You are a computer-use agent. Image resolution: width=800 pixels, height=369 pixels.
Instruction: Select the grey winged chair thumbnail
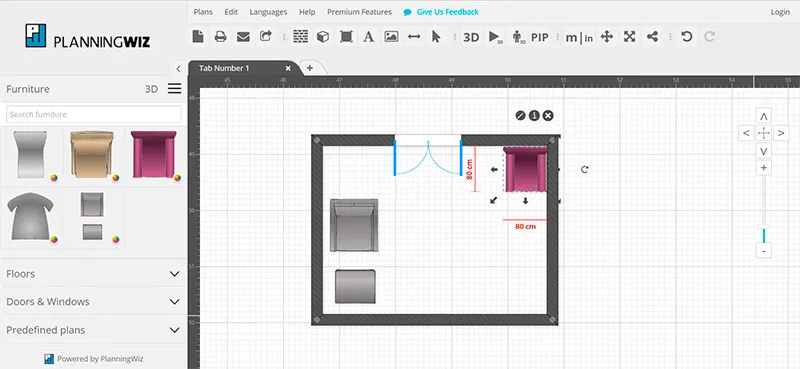pos(30,216)
